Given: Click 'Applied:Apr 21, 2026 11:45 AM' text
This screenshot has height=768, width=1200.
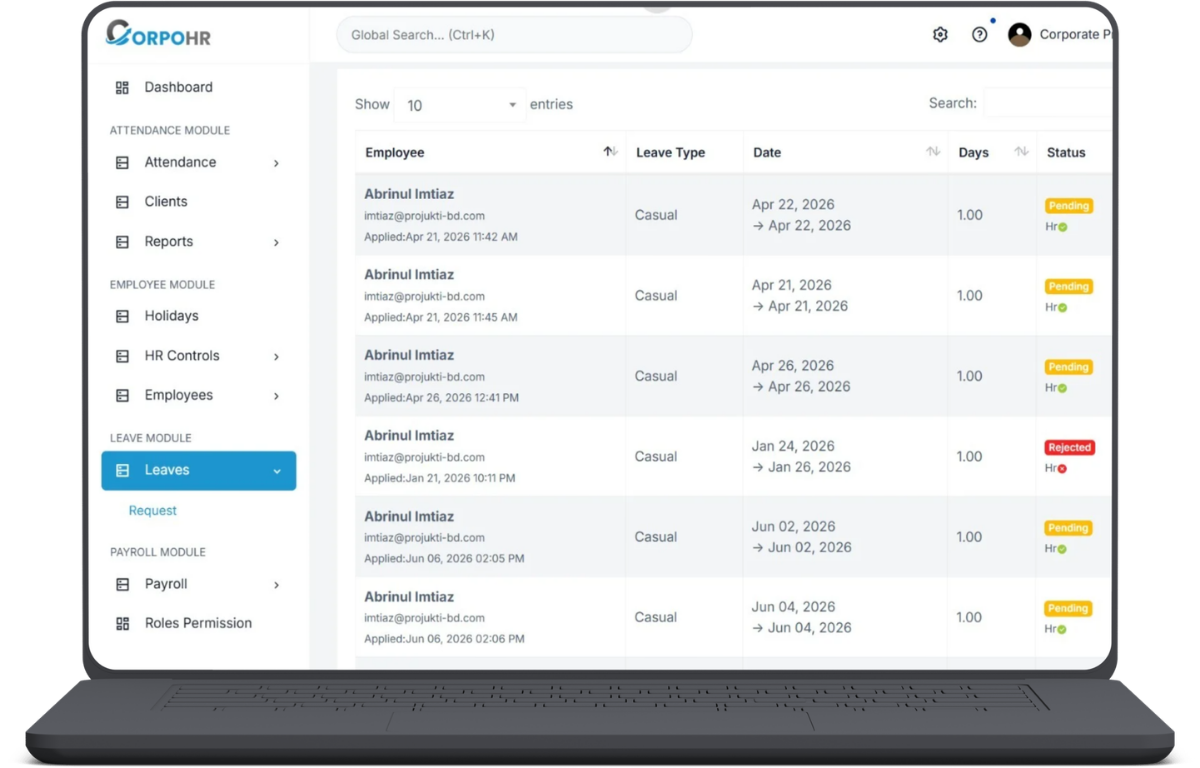Looking at the screenshot, I should 441,317.
